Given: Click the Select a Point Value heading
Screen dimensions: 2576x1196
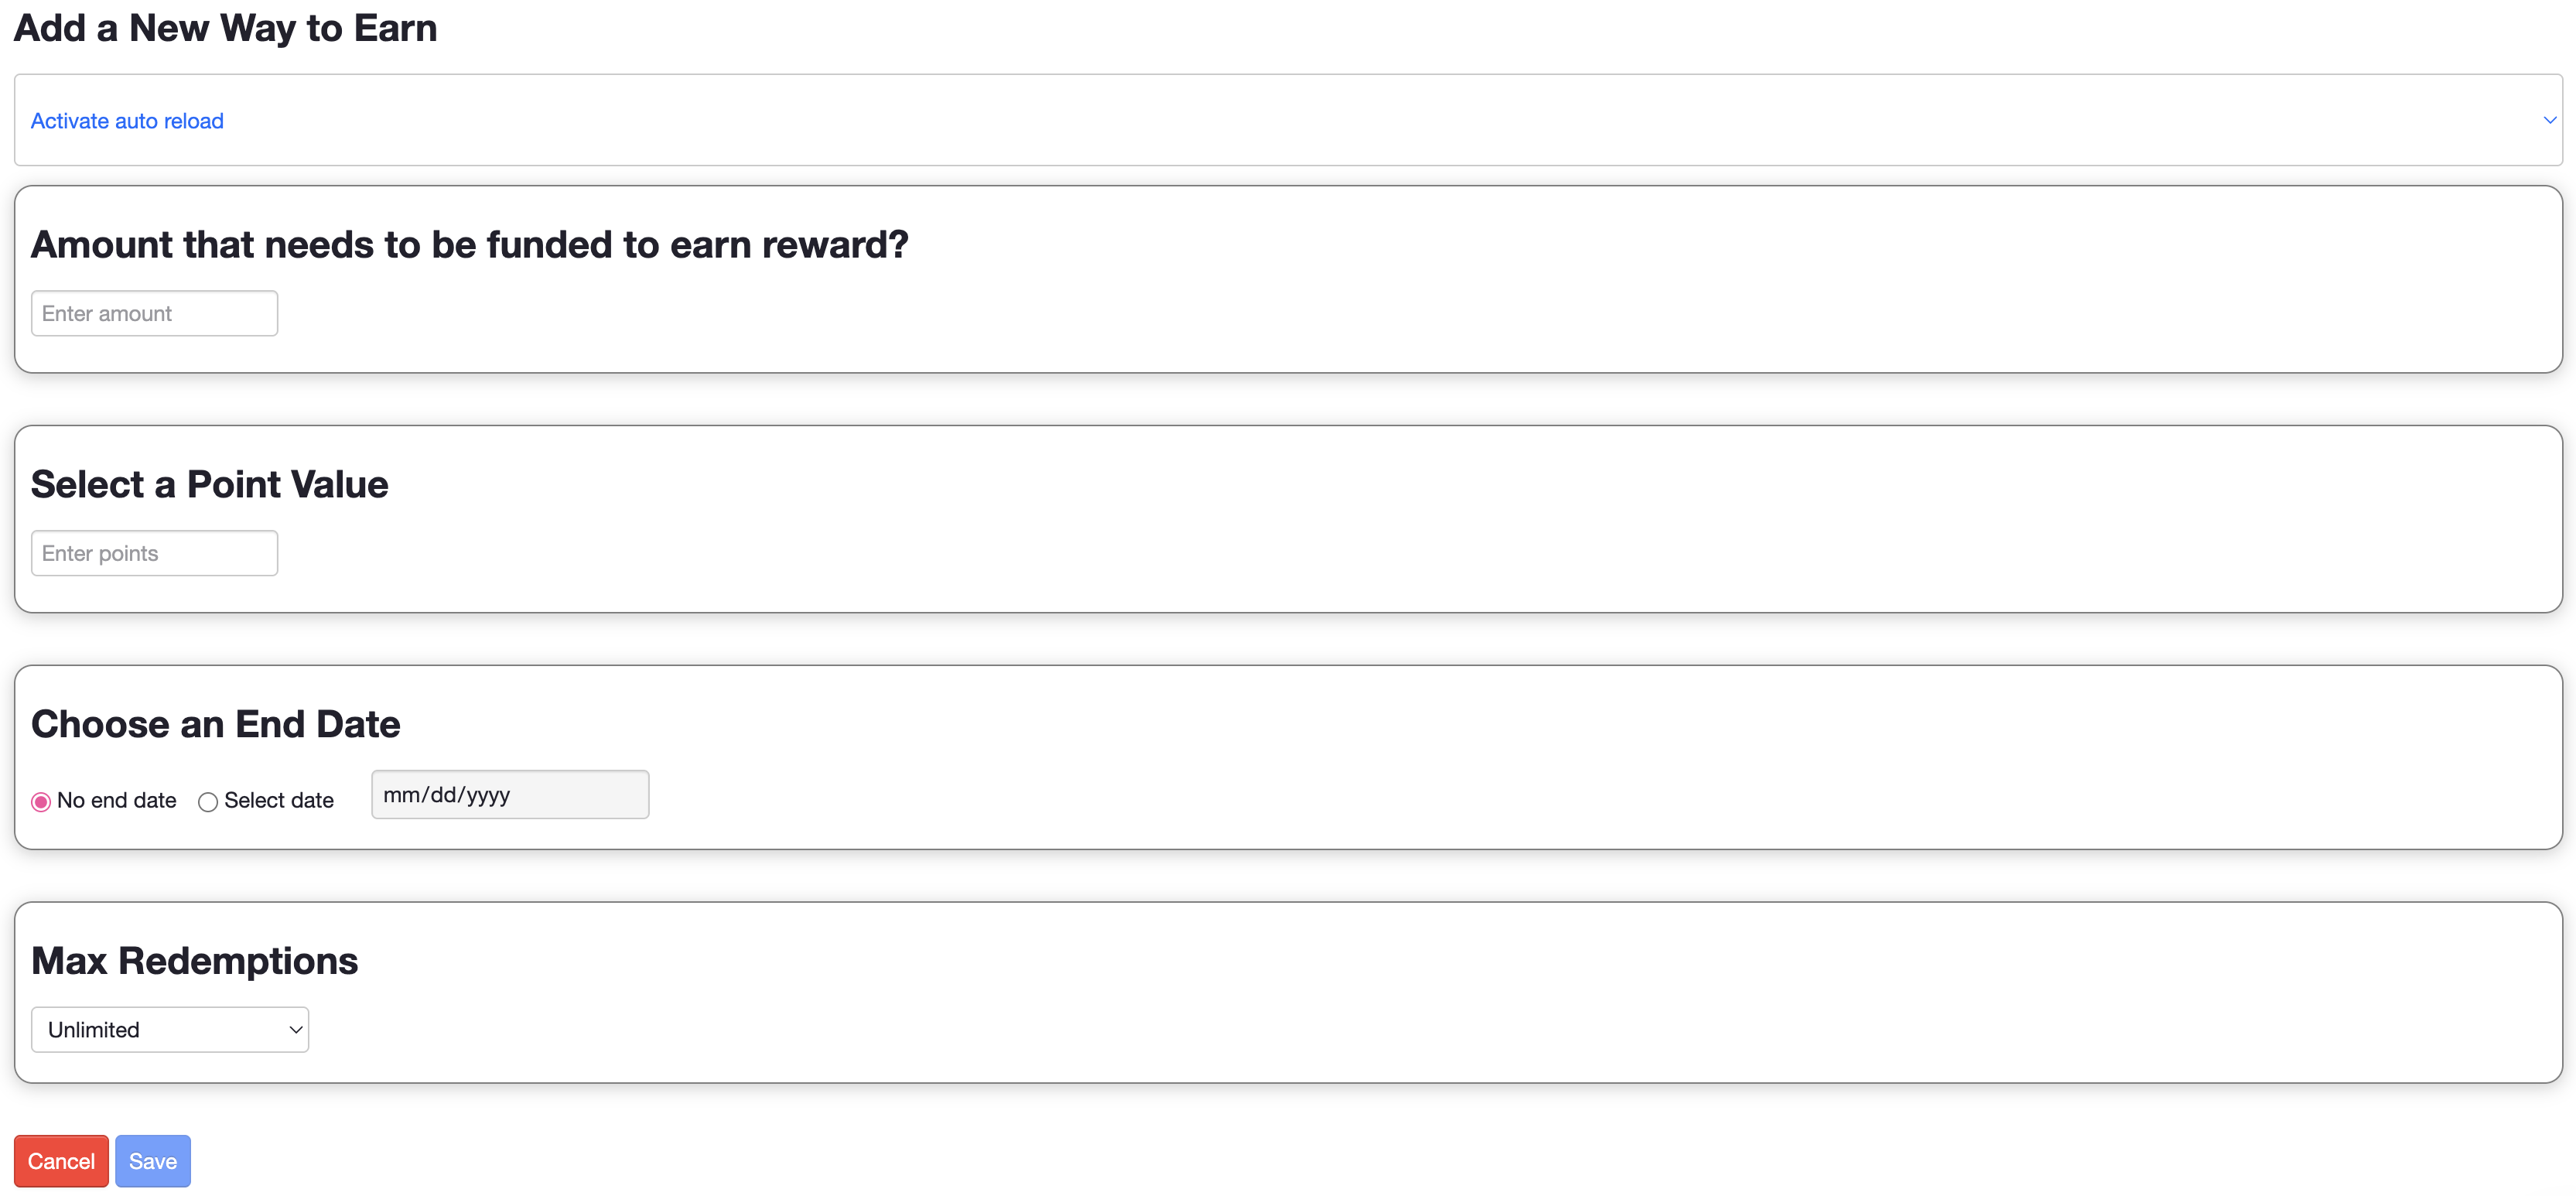Looking at the screenshot, I should coord(209,485).
